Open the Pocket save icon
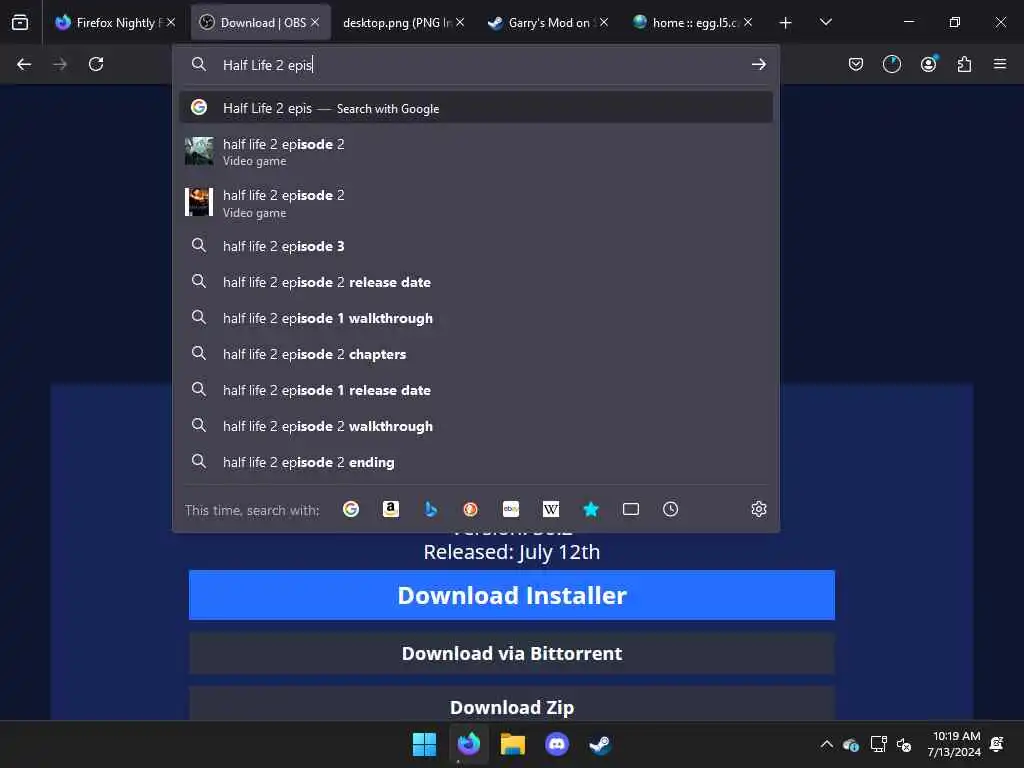This screenshot has height=768, width=1024. coord(856,64)
